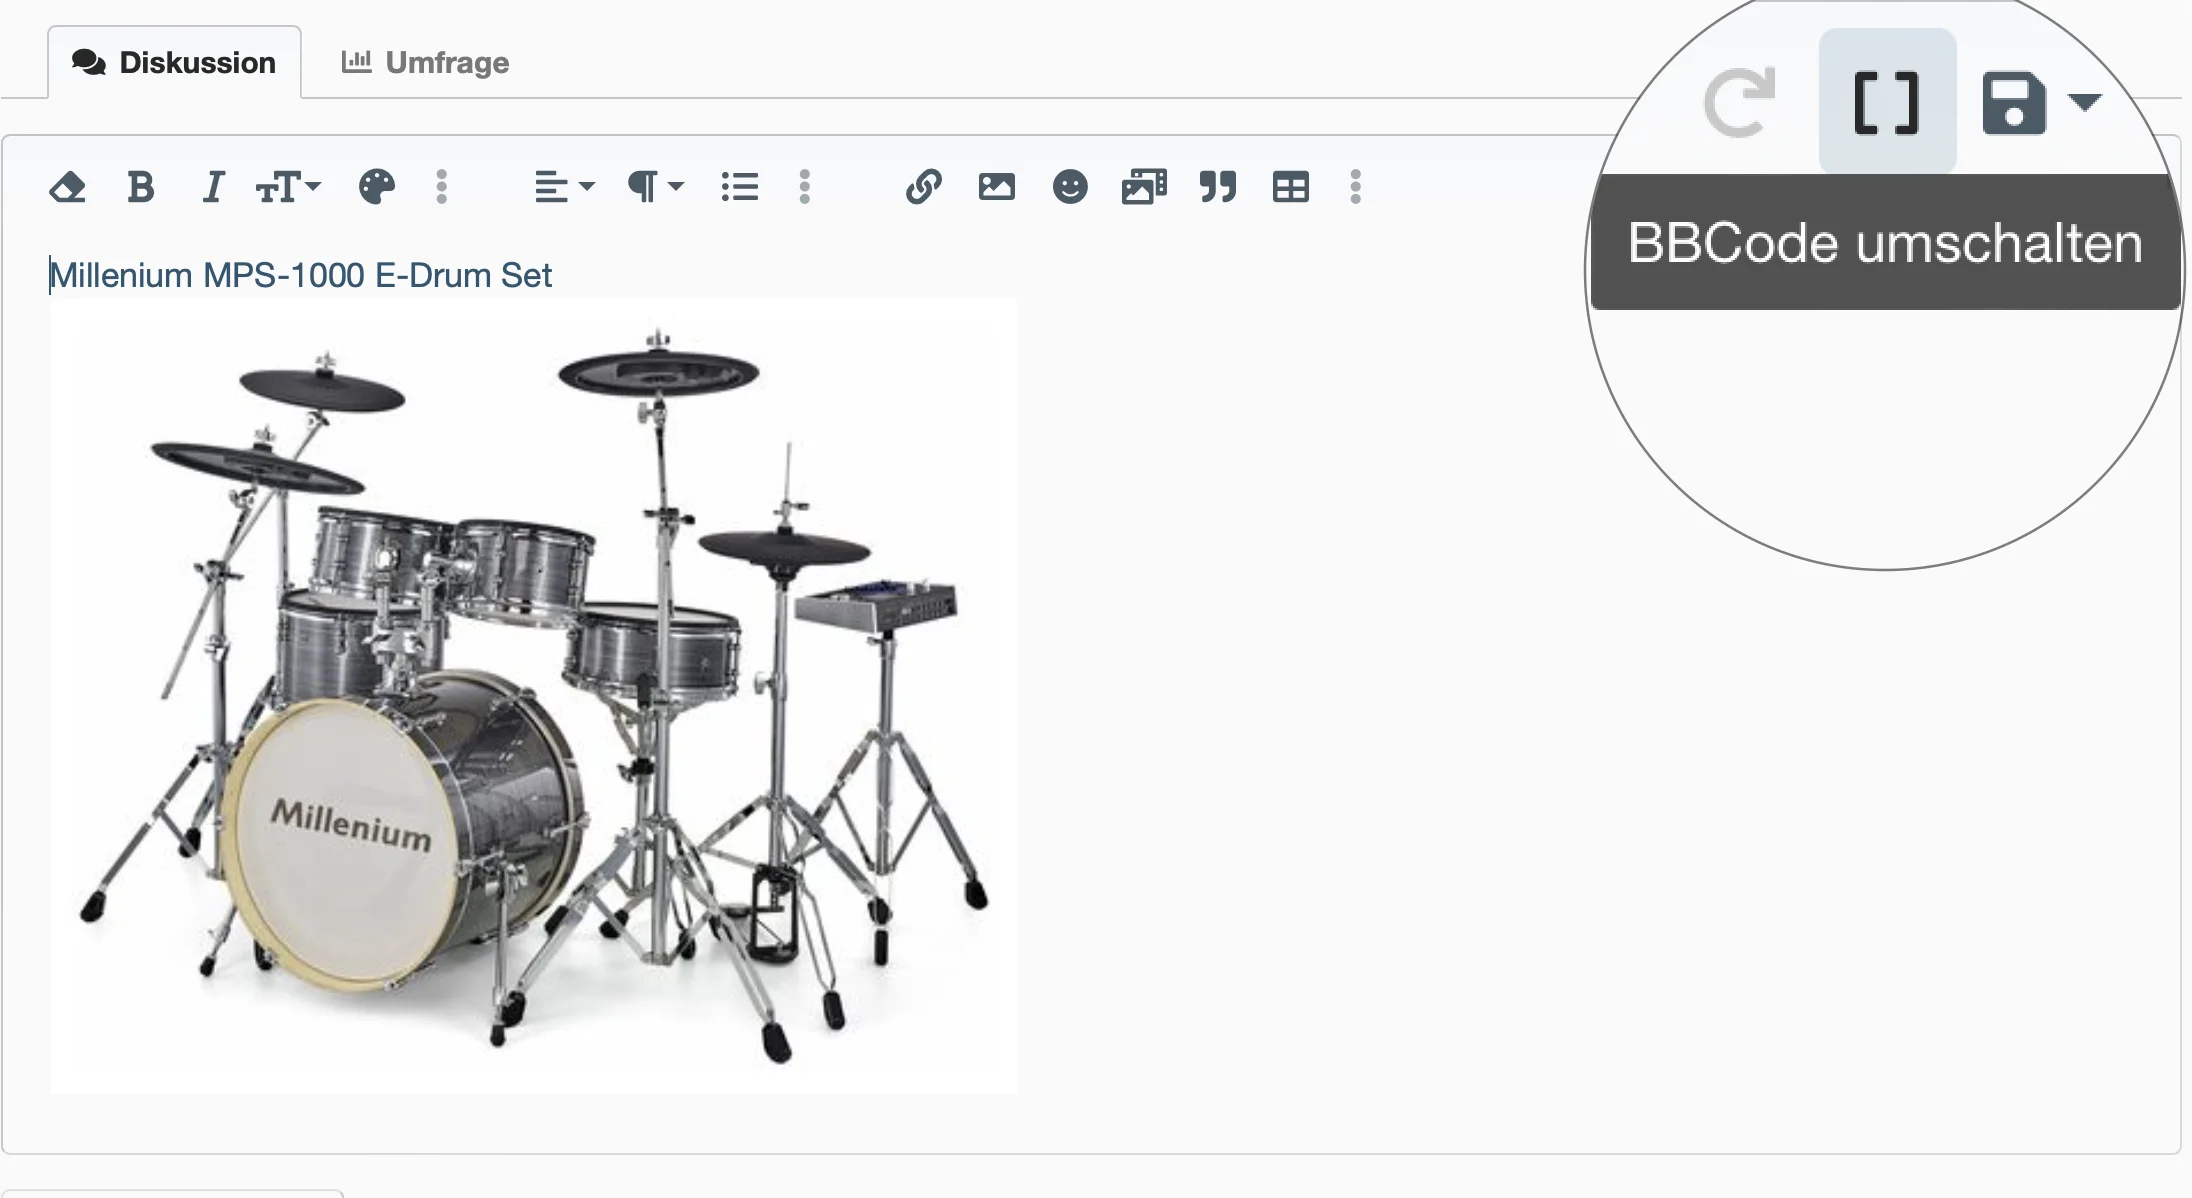Toggle BBCode mode bracket button
Screen dimensions: 2192x1198
1887,102
